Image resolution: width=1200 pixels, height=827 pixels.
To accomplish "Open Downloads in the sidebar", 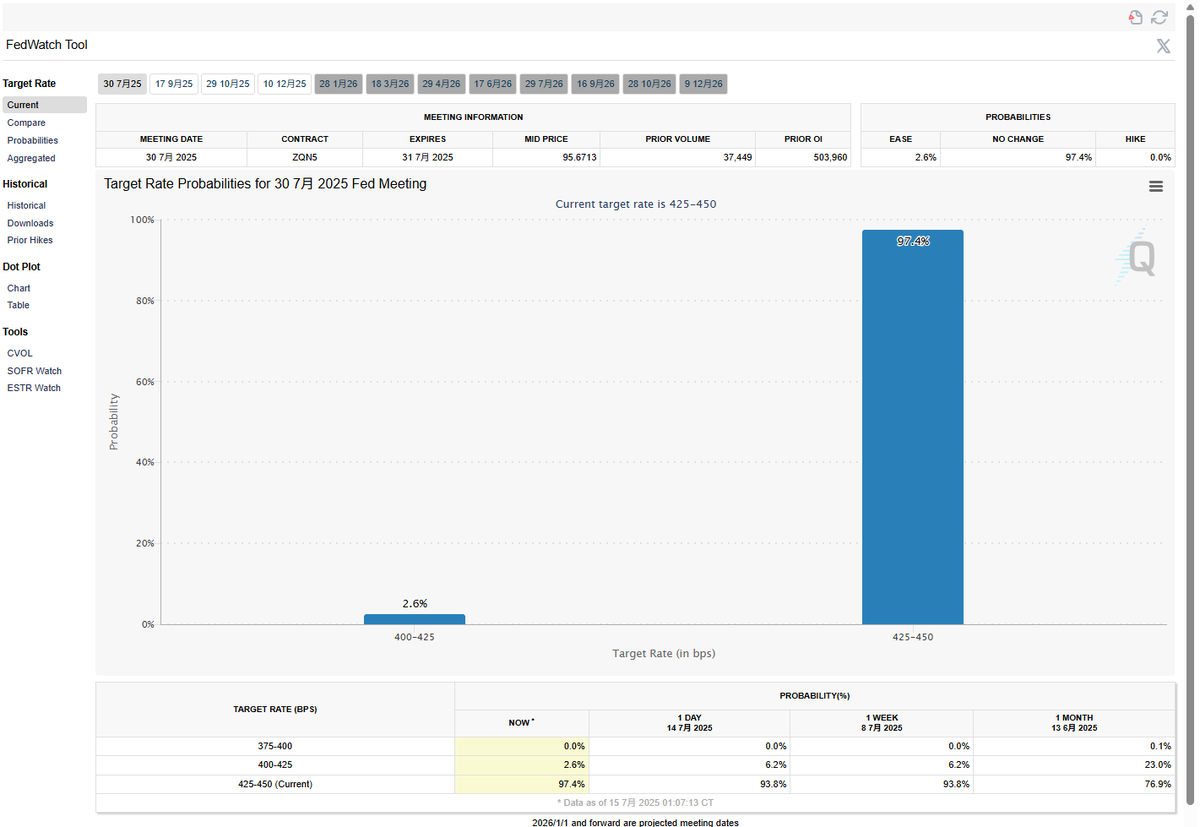I will click(x=30, y=223).
